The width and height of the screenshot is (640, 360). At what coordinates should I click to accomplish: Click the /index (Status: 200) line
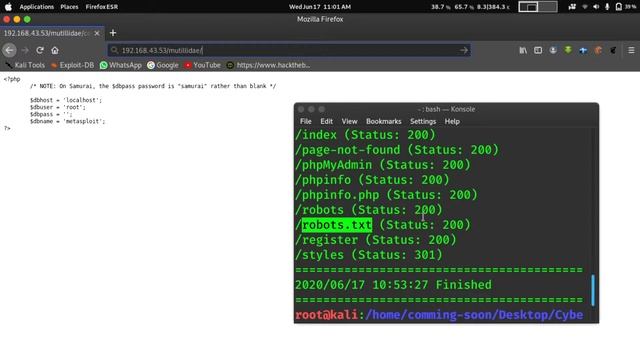tap(365, 135)
